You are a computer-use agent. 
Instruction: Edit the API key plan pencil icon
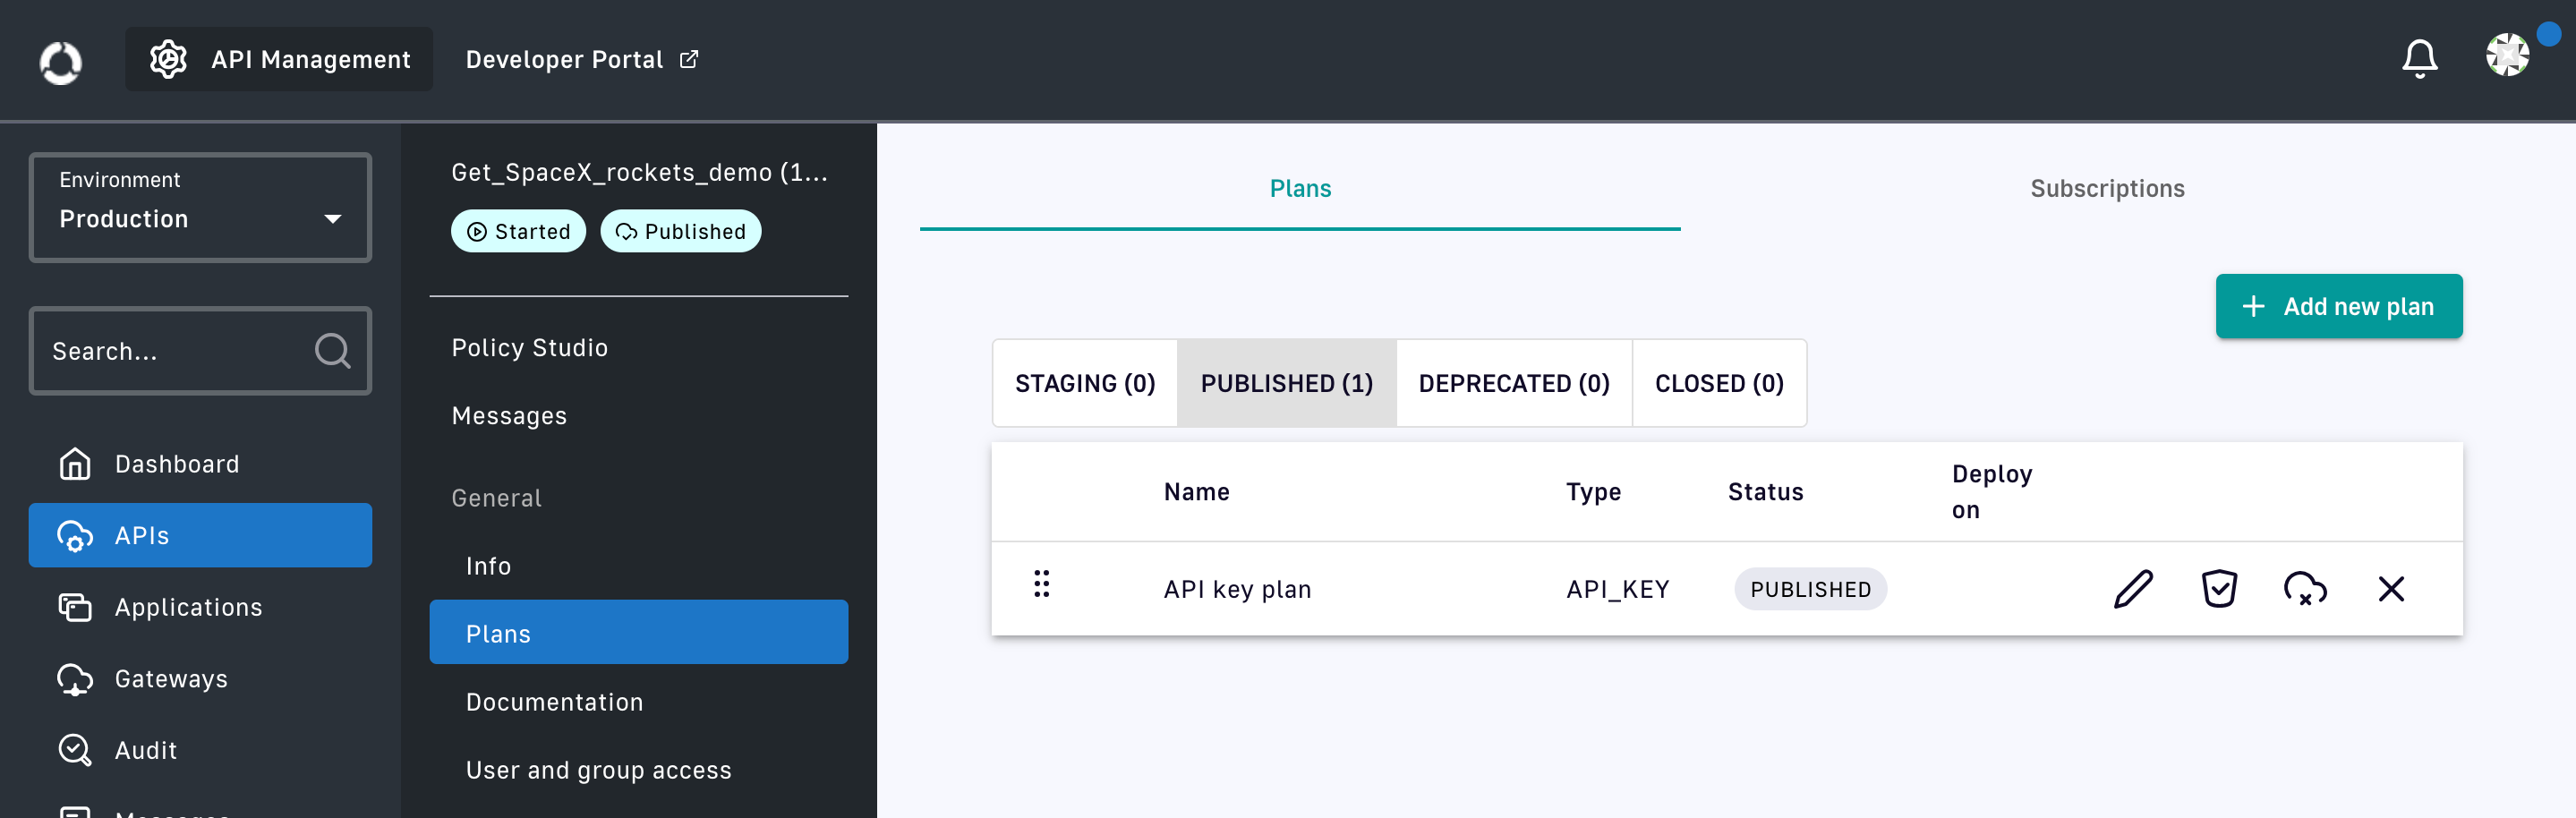point(2133,589)
